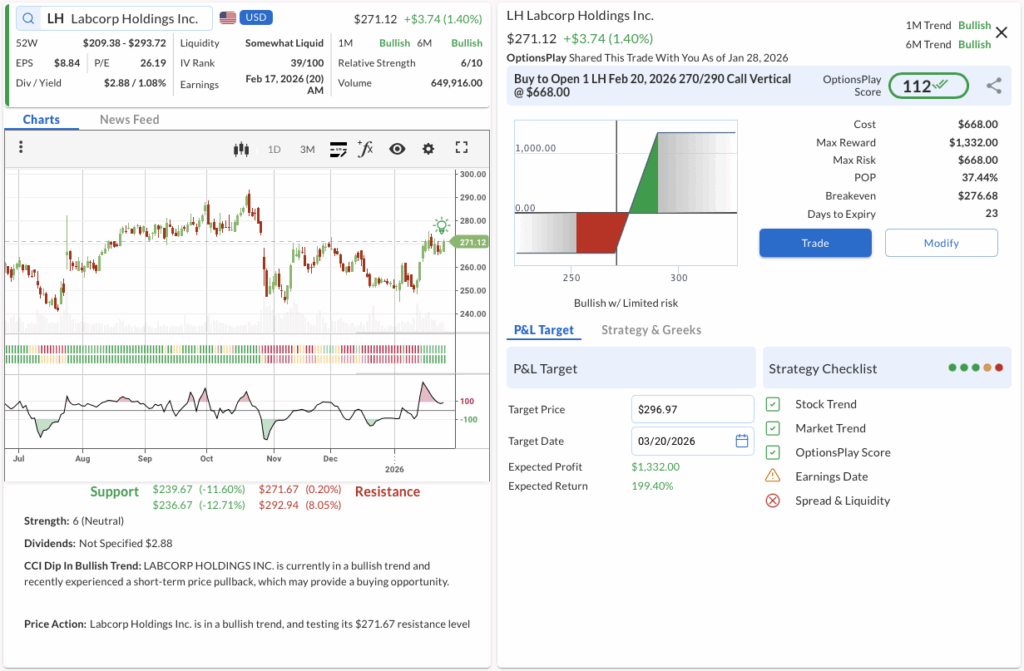This screenshot has width=1024, height=671.
Task: Select the candlestick chart type icon
Action: pos(240,149)
